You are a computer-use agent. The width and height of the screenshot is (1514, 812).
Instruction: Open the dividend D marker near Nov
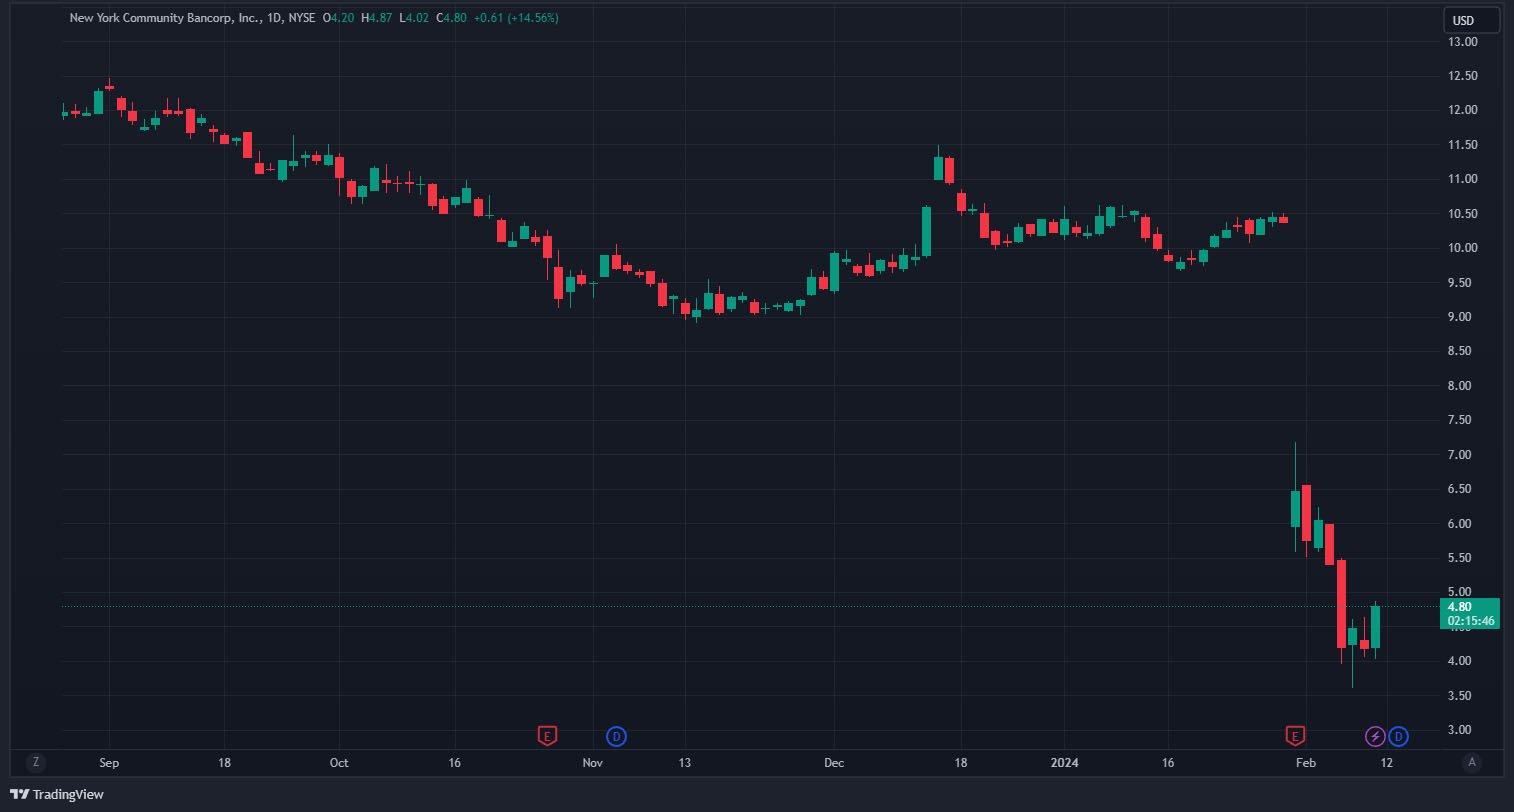[617, 737]
